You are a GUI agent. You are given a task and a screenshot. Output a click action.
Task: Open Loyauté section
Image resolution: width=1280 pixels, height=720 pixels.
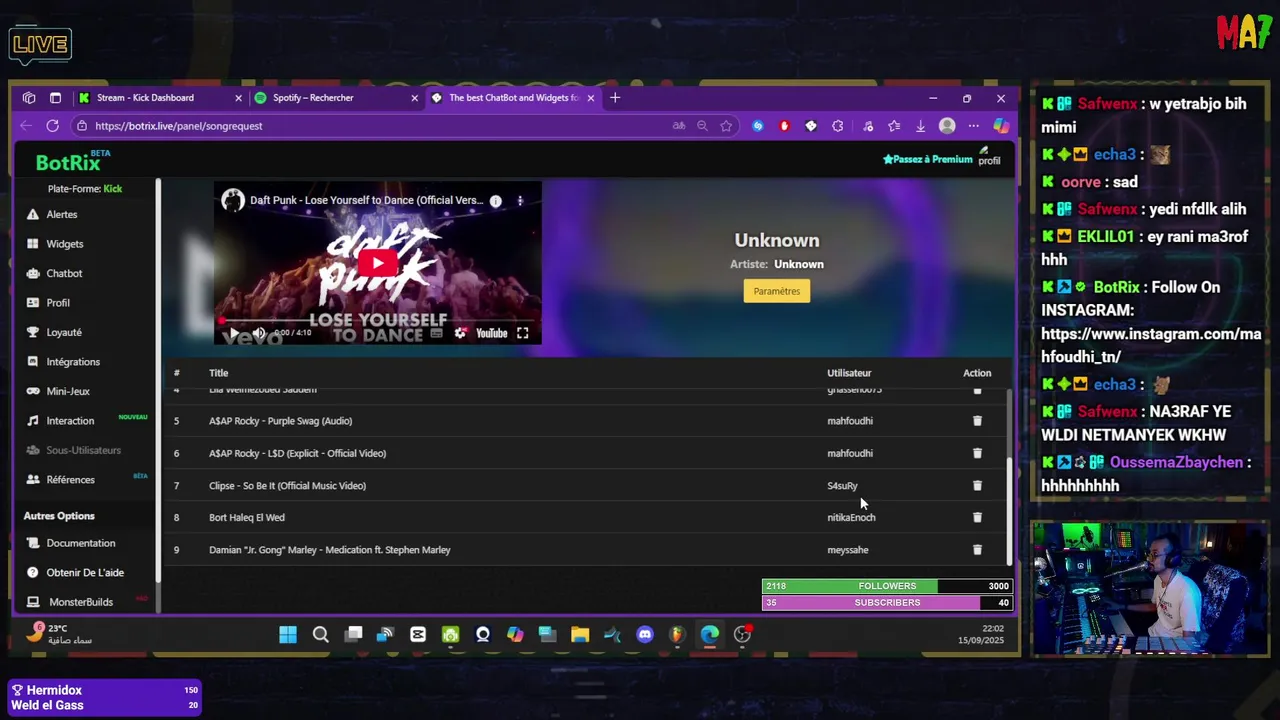click(64, 332)
